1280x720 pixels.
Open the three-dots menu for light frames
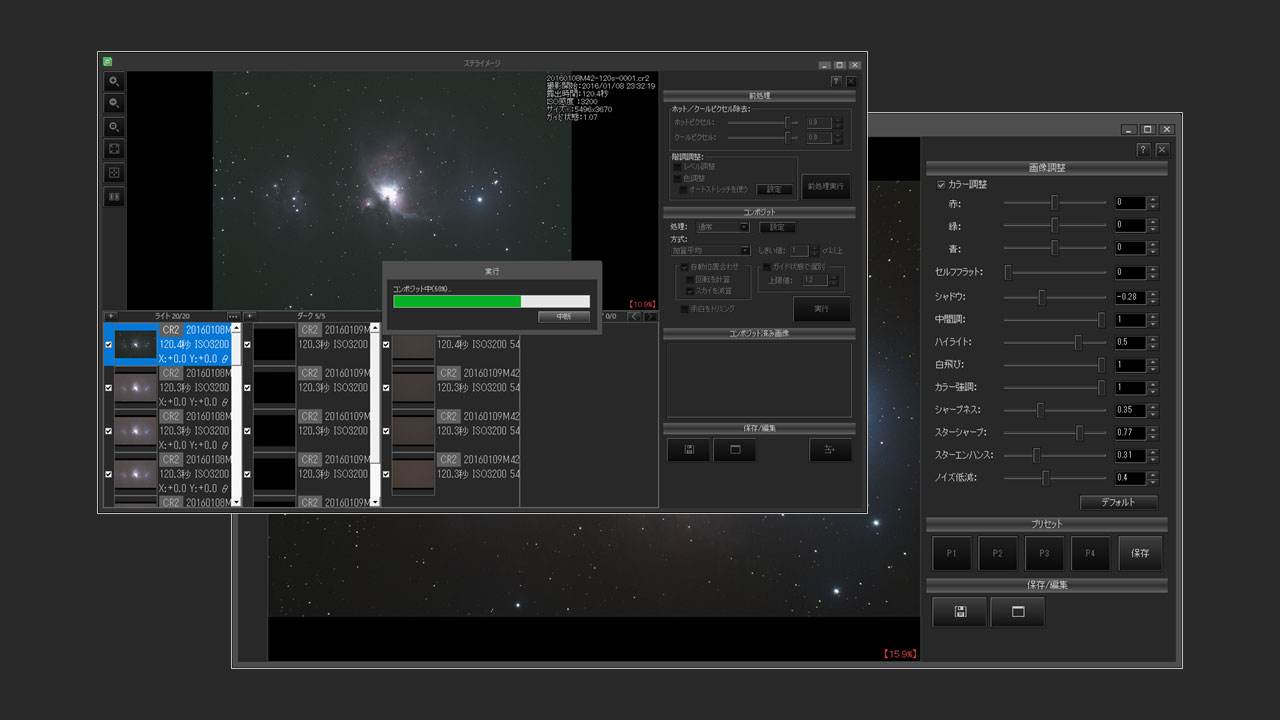(x=233, y=317)
